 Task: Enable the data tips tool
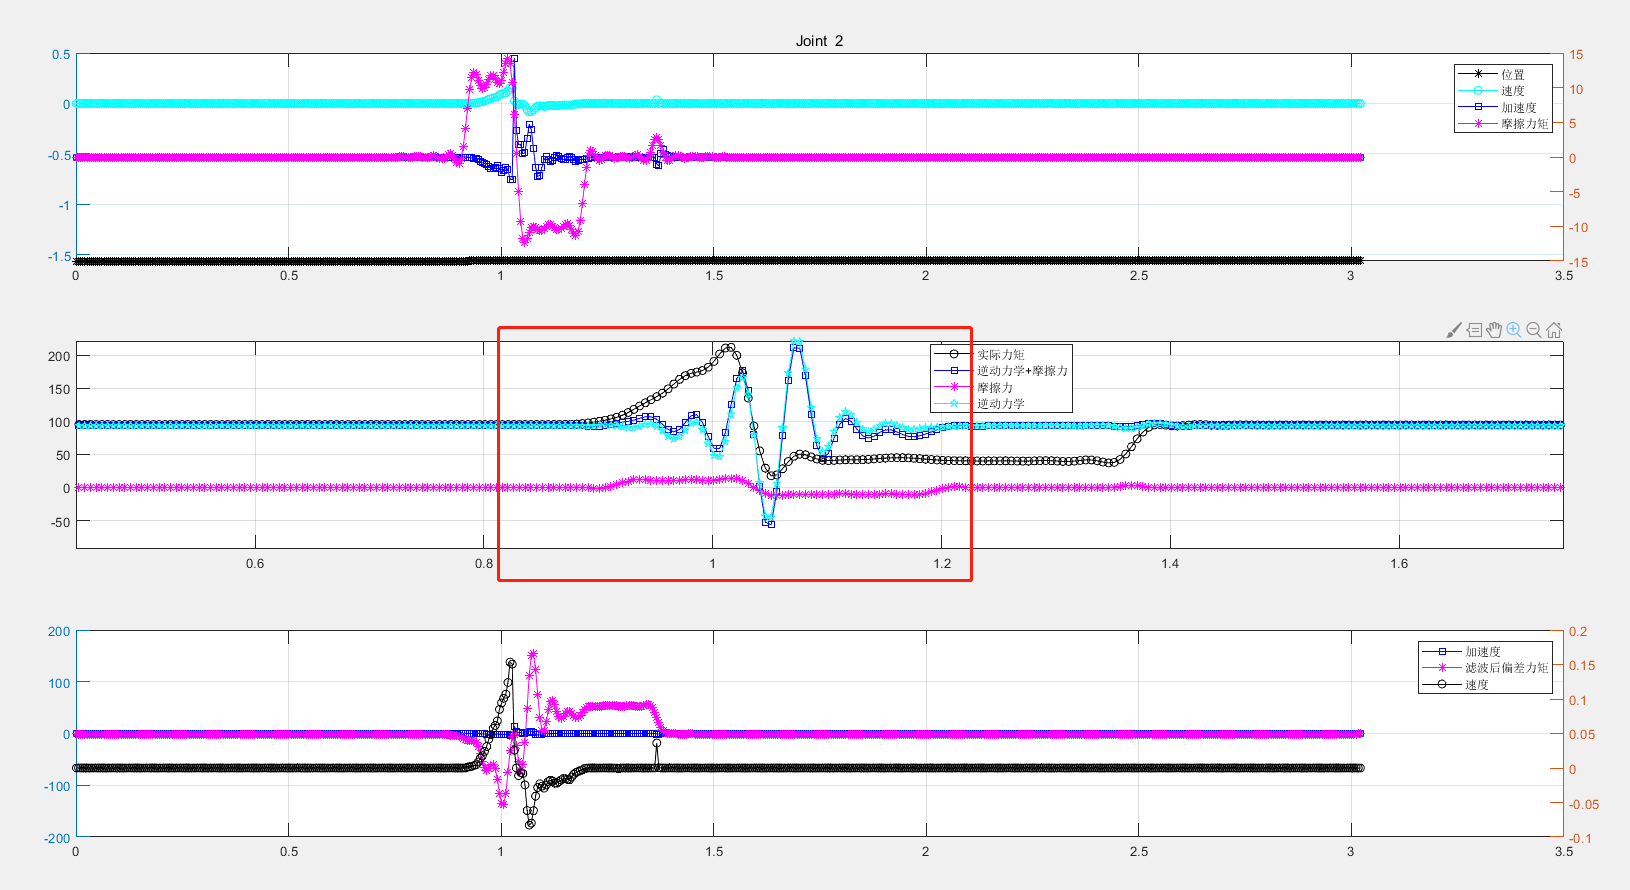(1474, 330)
